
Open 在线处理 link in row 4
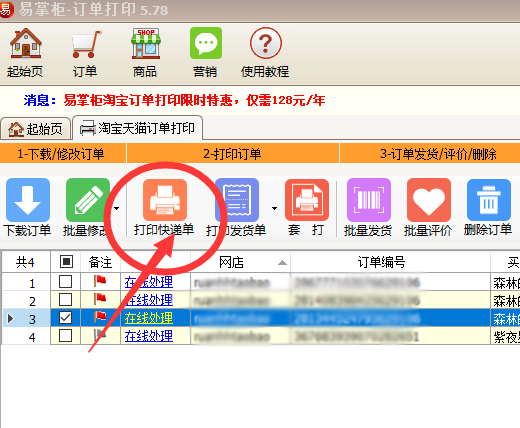(149, 336)
